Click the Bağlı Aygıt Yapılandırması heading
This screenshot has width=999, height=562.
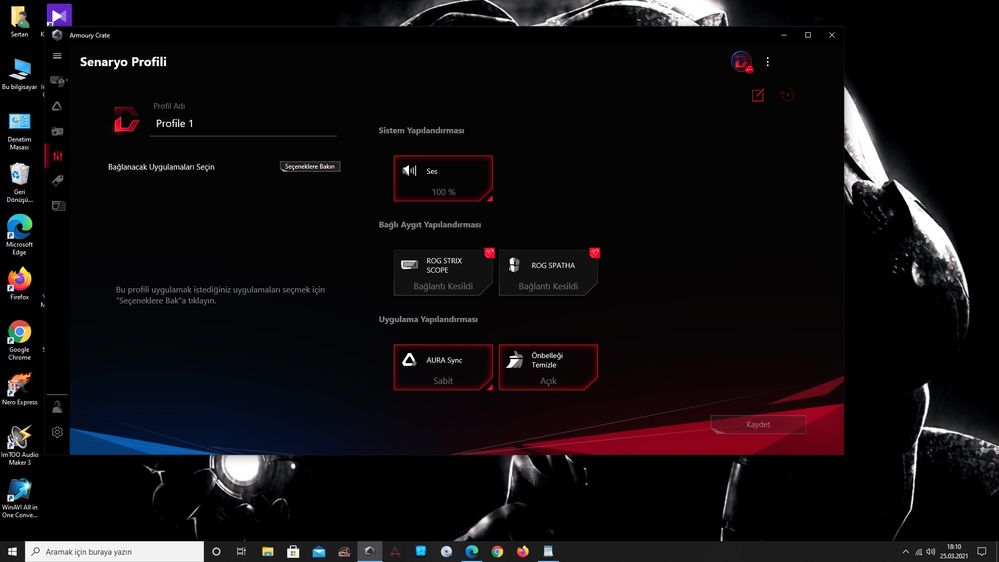pyautogui.click(x=429, y=224)
